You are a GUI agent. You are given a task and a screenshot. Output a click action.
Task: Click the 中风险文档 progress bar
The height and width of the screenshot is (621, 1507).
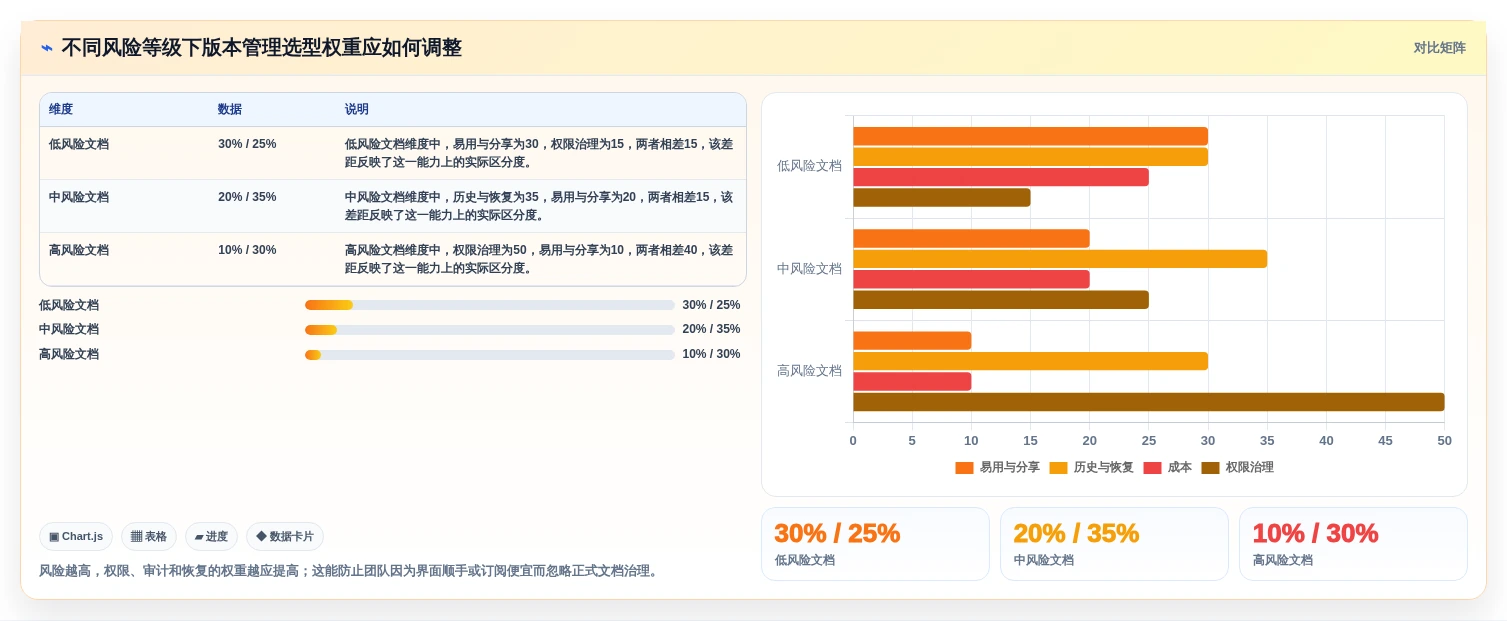[x=490, y=330]
